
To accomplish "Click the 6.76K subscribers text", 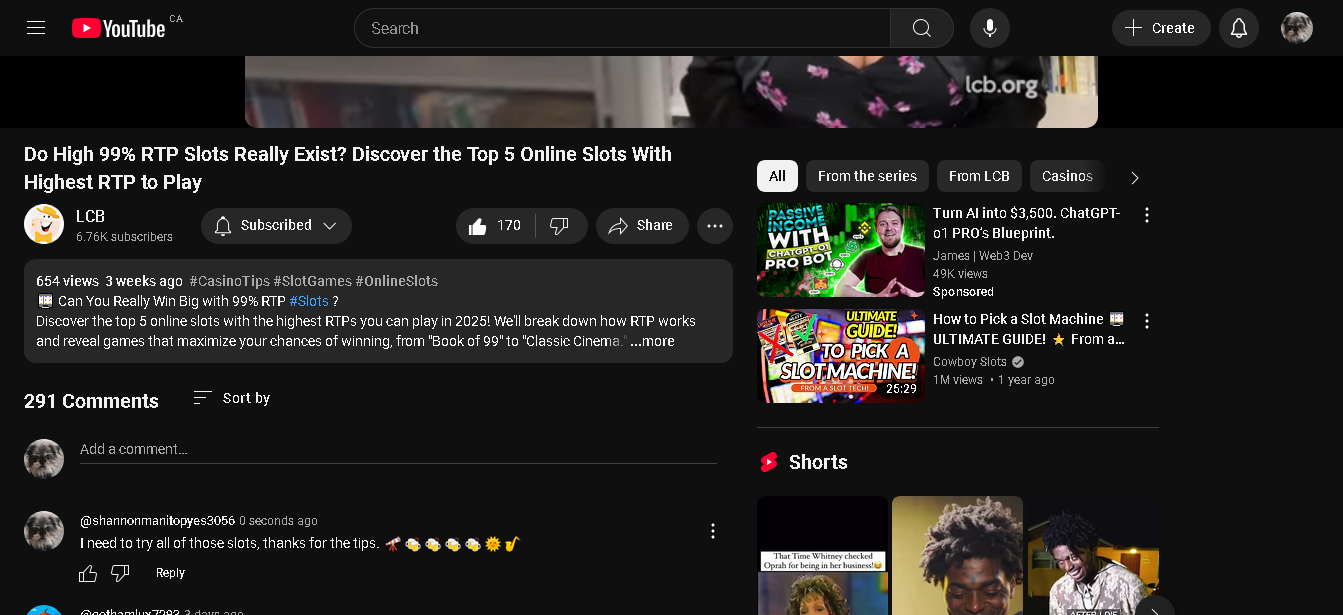I will click(124, 237).
